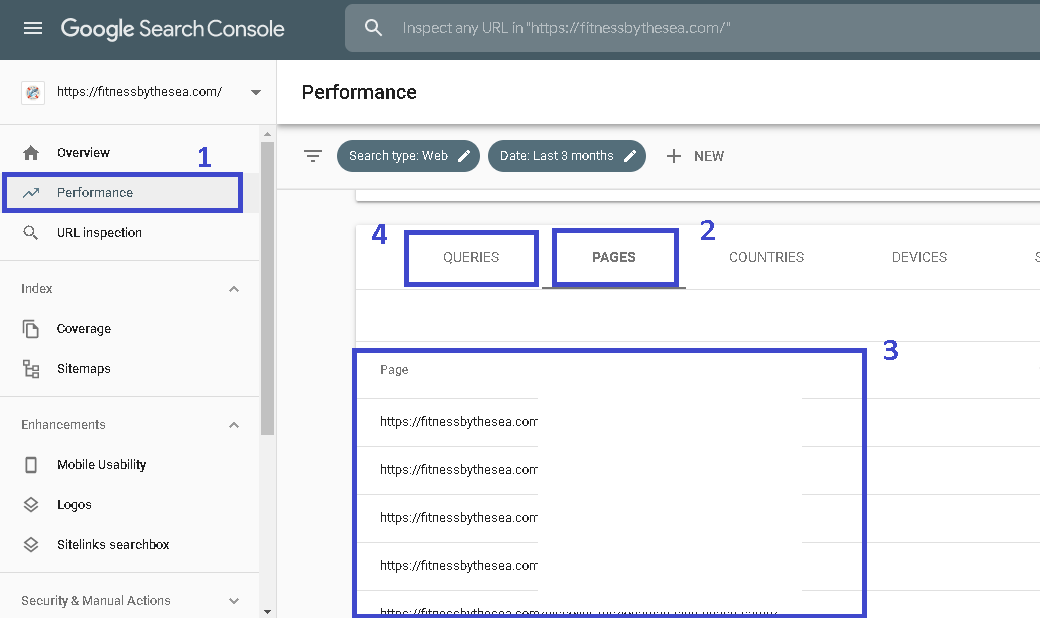Screen dimensions: 1040x618
Task: Click the sidebar scrollbar thumb
Action: point(267,288)
